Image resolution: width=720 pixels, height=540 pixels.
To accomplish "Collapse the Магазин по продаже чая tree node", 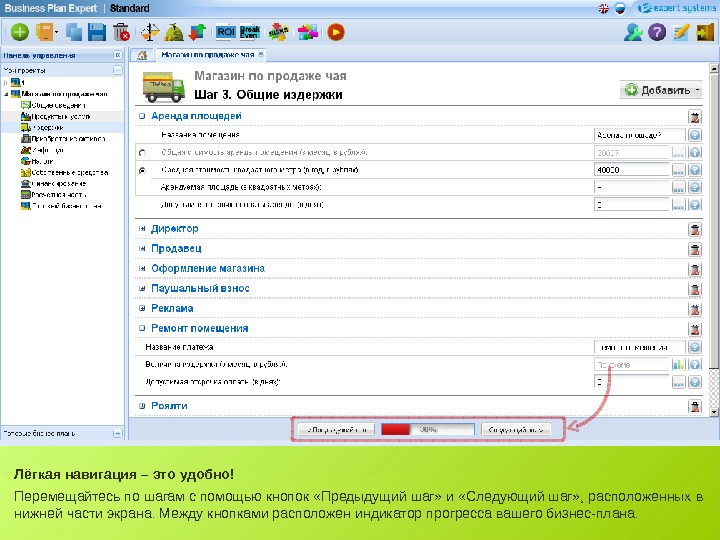I will (6, 94).
